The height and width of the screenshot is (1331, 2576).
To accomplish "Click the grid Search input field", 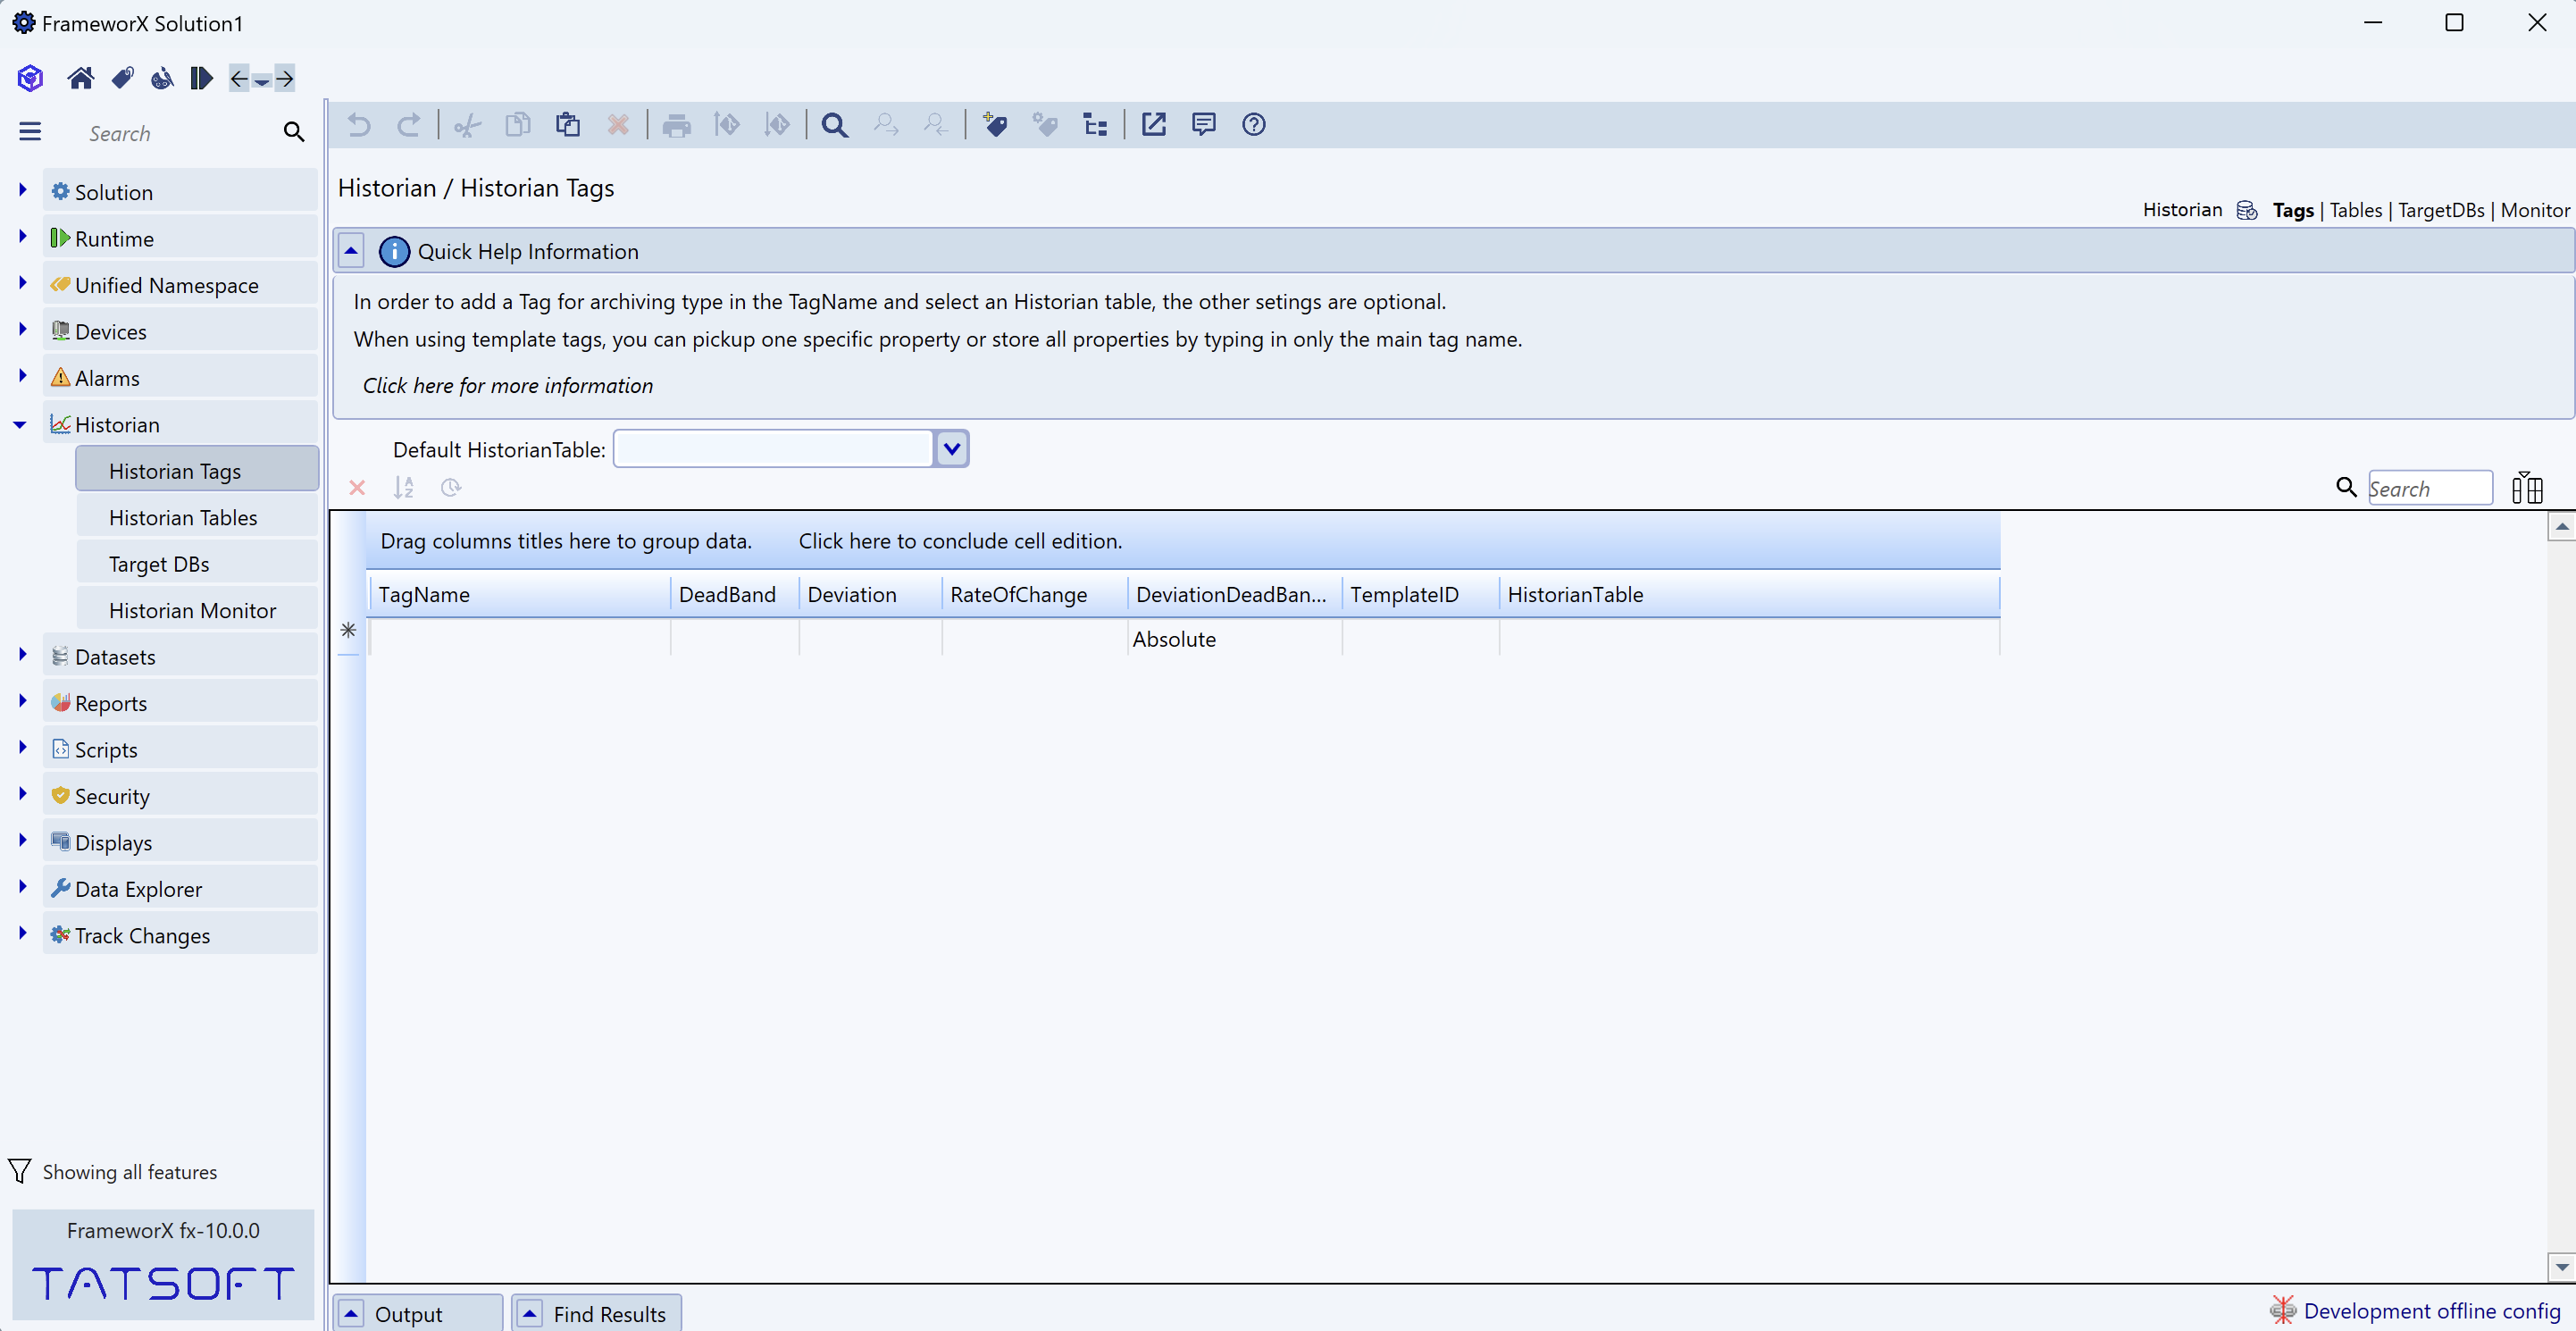I will coord(2430,489).
